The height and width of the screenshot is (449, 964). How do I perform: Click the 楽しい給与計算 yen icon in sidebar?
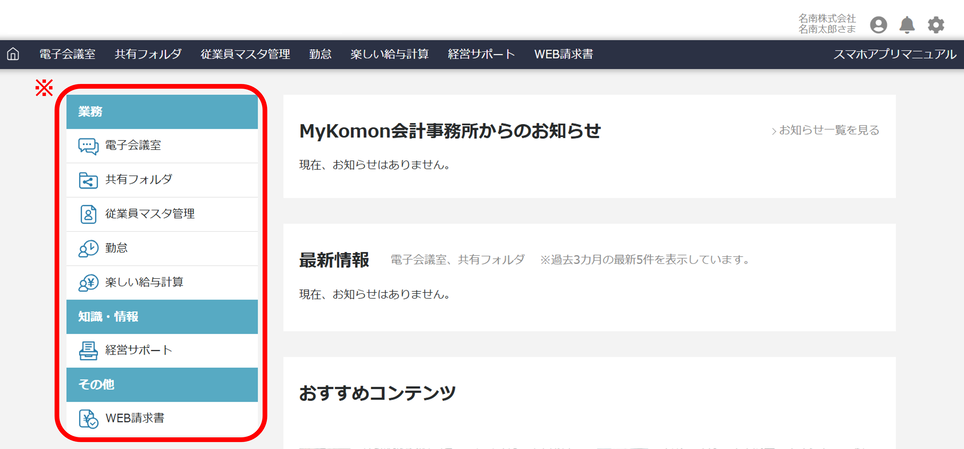point(88,282)
